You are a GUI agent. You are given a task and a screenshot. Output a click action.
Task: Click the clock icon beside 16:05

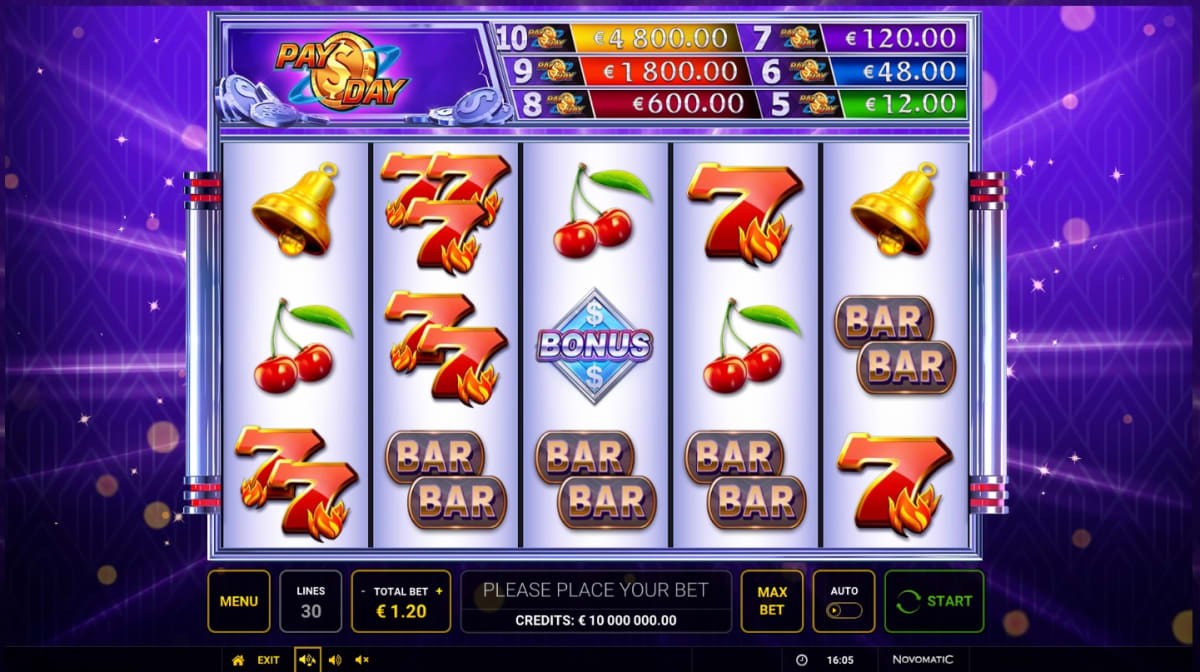(801, 660)
